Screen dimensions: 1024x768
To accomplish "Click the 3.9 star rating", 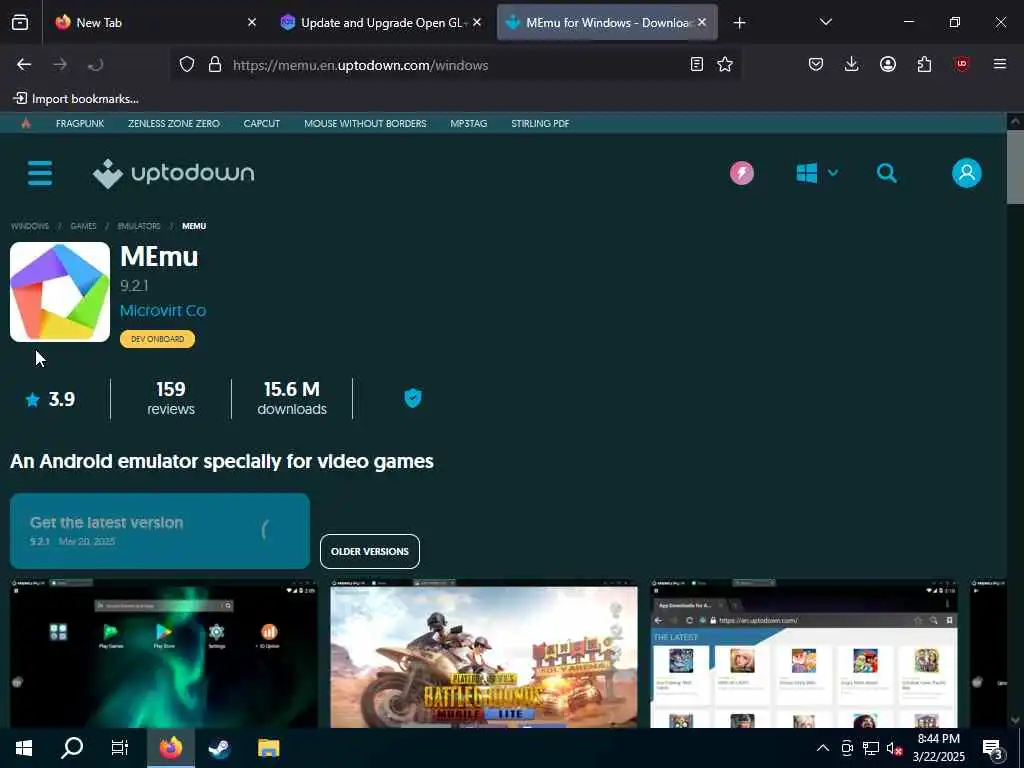I will [50, 399].
